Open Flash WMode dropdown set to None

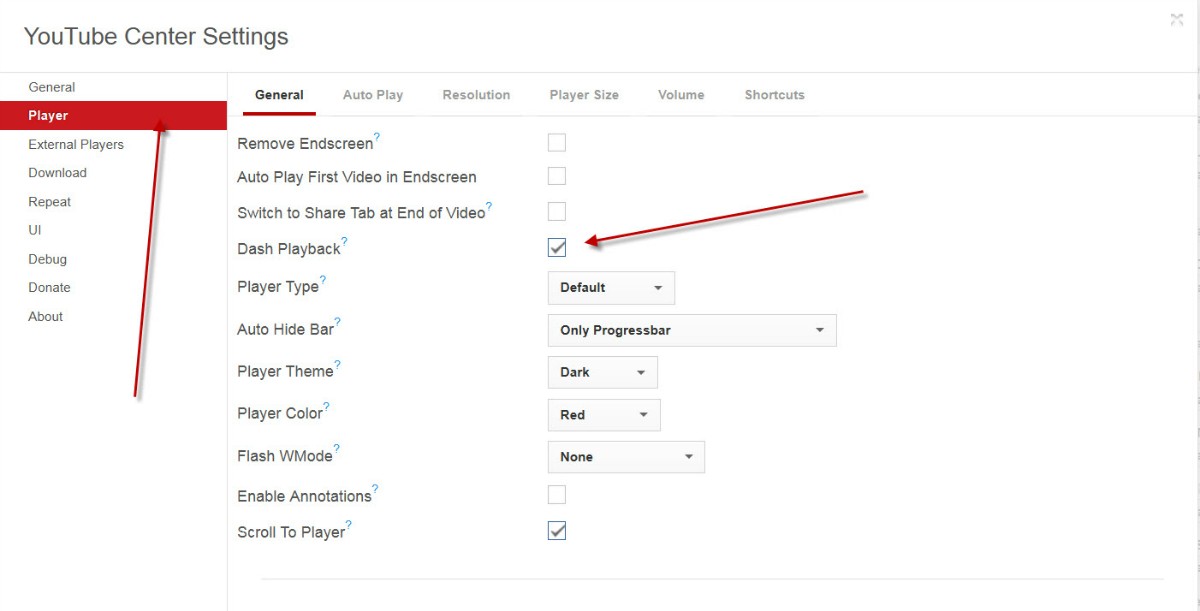pos(626,457)
